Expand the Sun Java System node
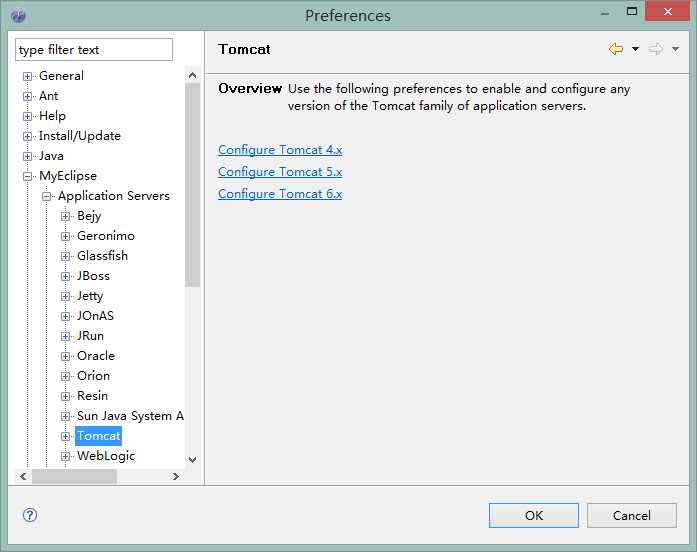Viewport: 697px width, 552px height. (x=65, y=416)
